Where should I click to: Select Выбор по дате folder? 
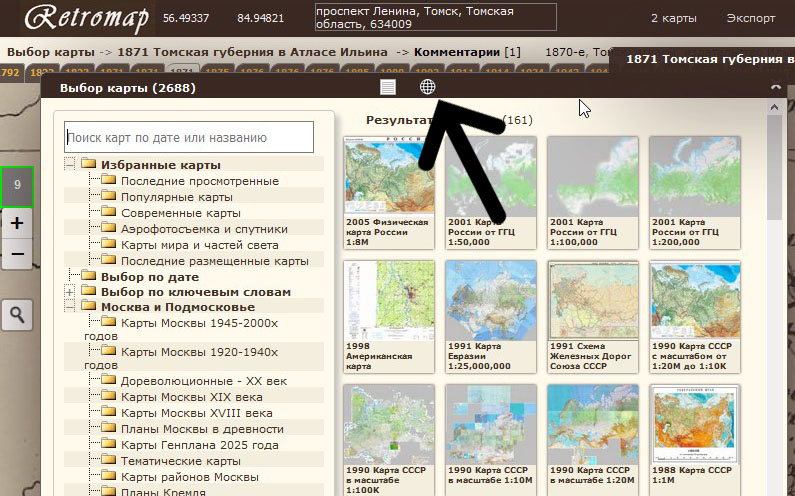pos(150,277)
